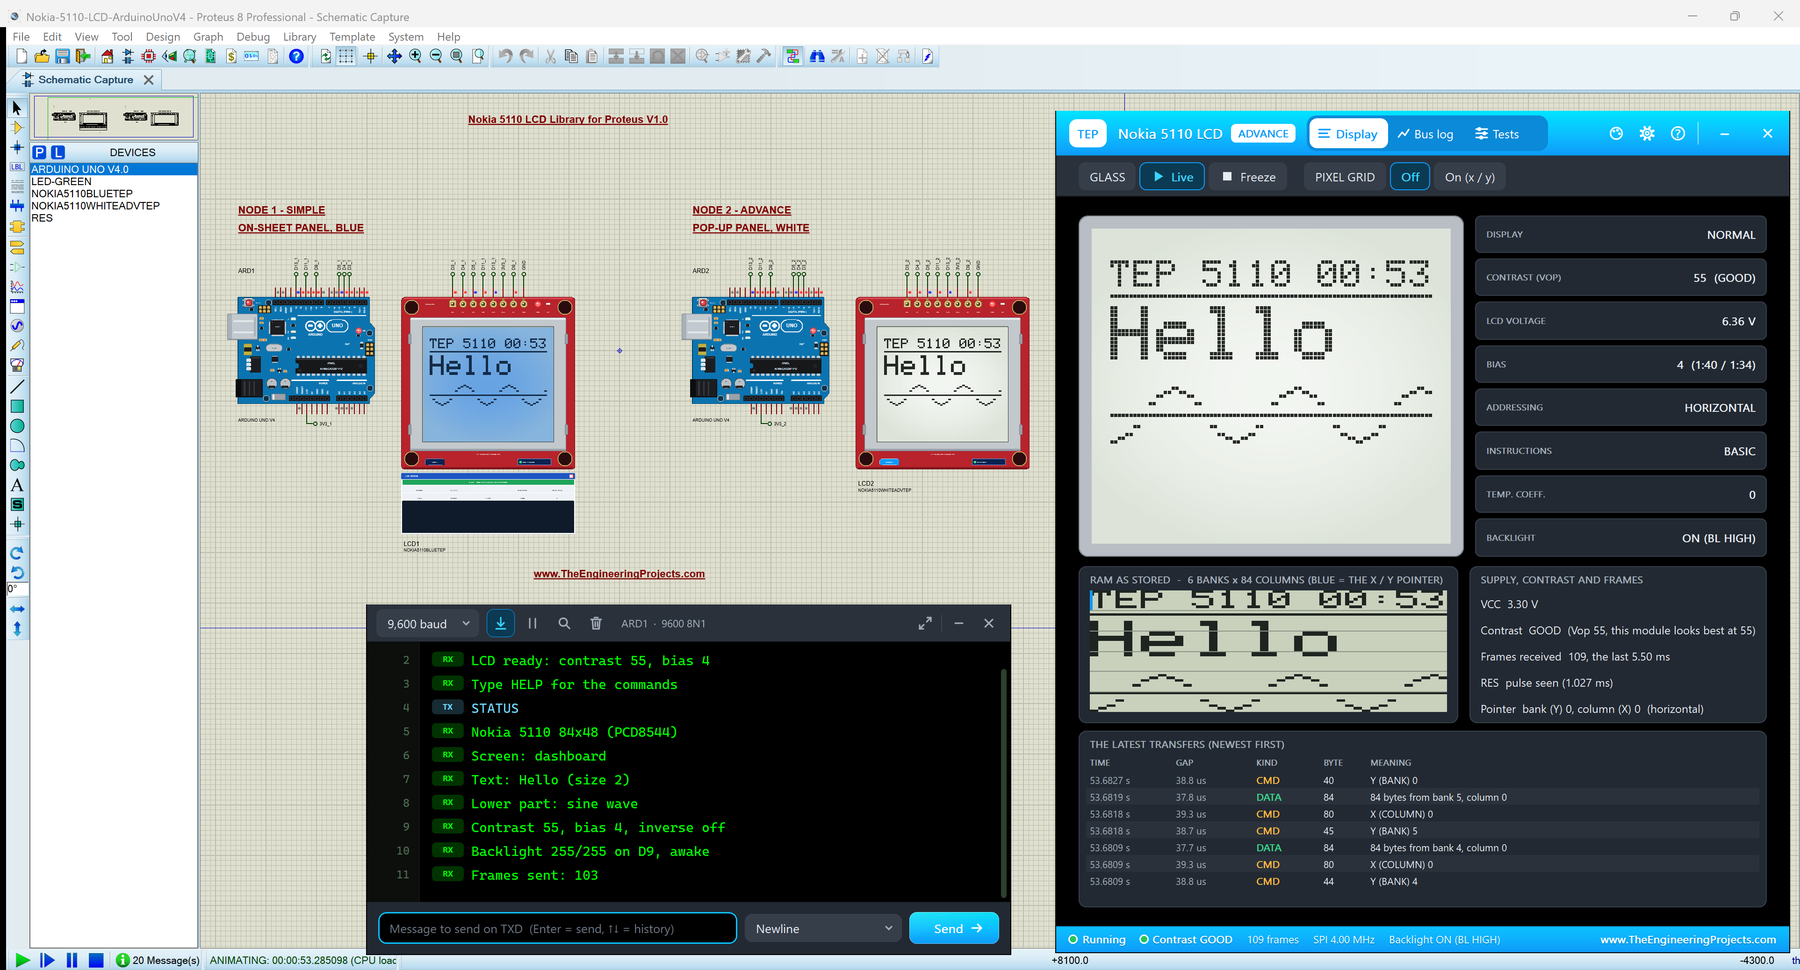The height and width of the screenshot is (970, 1800).
Task: Select the Selection Mode arrow tool
Action: point(17,108)
